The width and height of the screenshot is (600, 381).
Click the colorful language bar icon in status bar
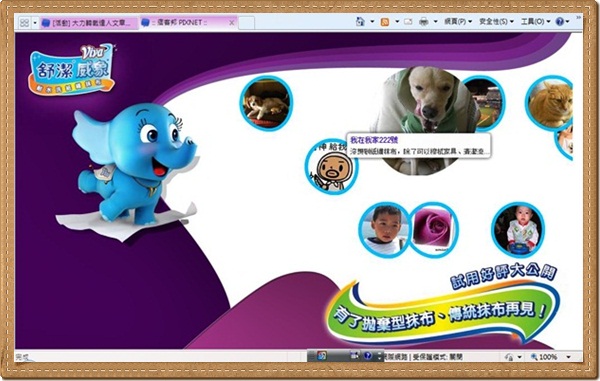tap(322, 356)
